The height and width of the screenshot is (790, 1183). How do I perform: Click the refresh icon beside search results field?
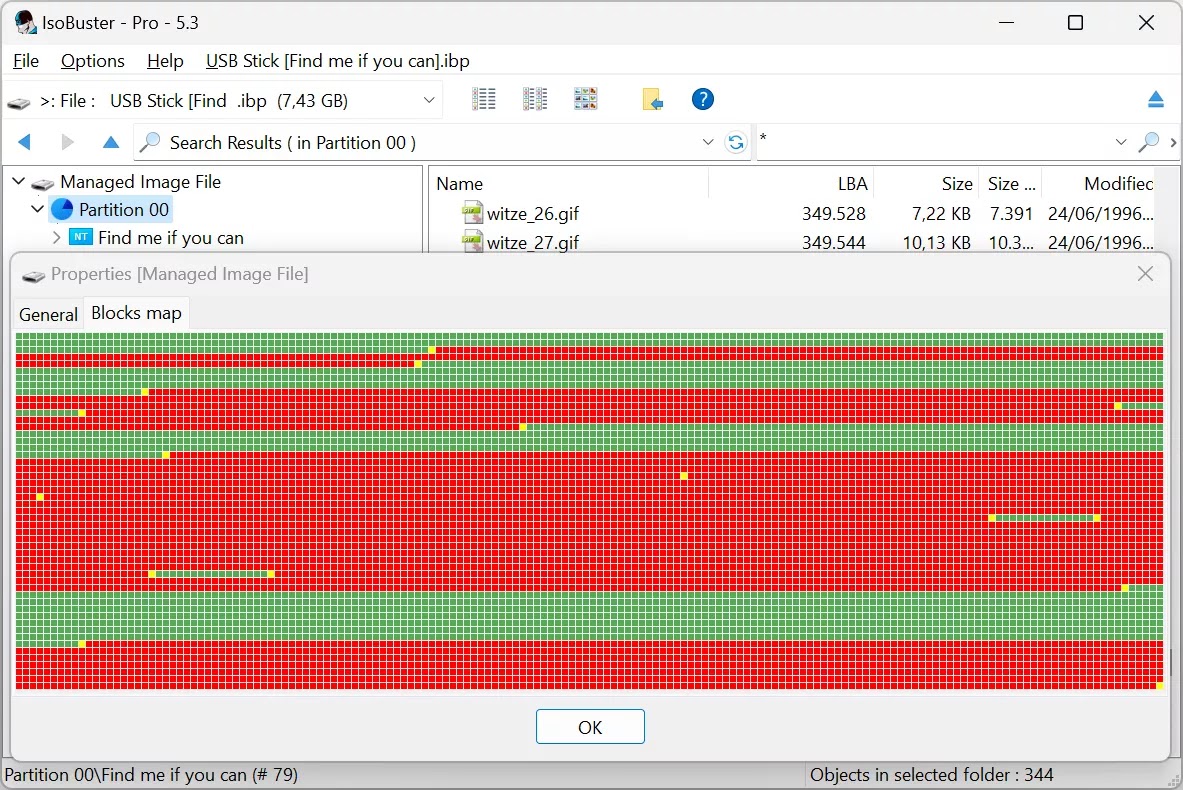(737, 142)
